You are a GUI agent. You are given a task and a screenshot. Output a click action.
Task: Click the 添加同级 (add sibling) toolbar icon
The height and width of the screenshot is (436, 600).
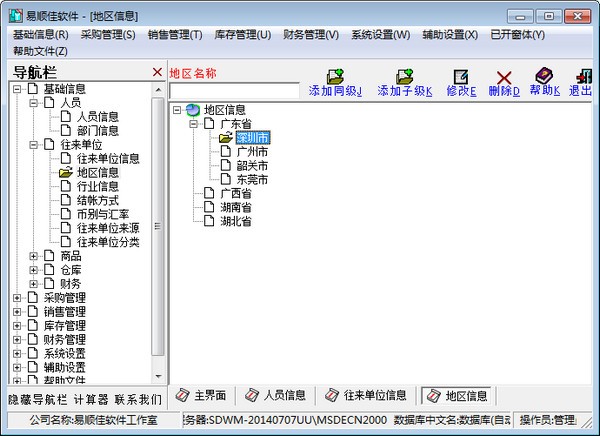coord(334,77)
